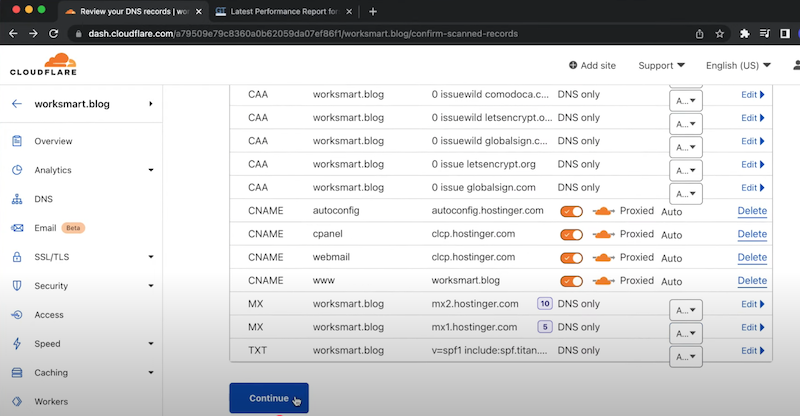800x416 pixels.
Task: Open TTL dropdown for issuewild globalsign row
Action: click(x=686, y=147)
